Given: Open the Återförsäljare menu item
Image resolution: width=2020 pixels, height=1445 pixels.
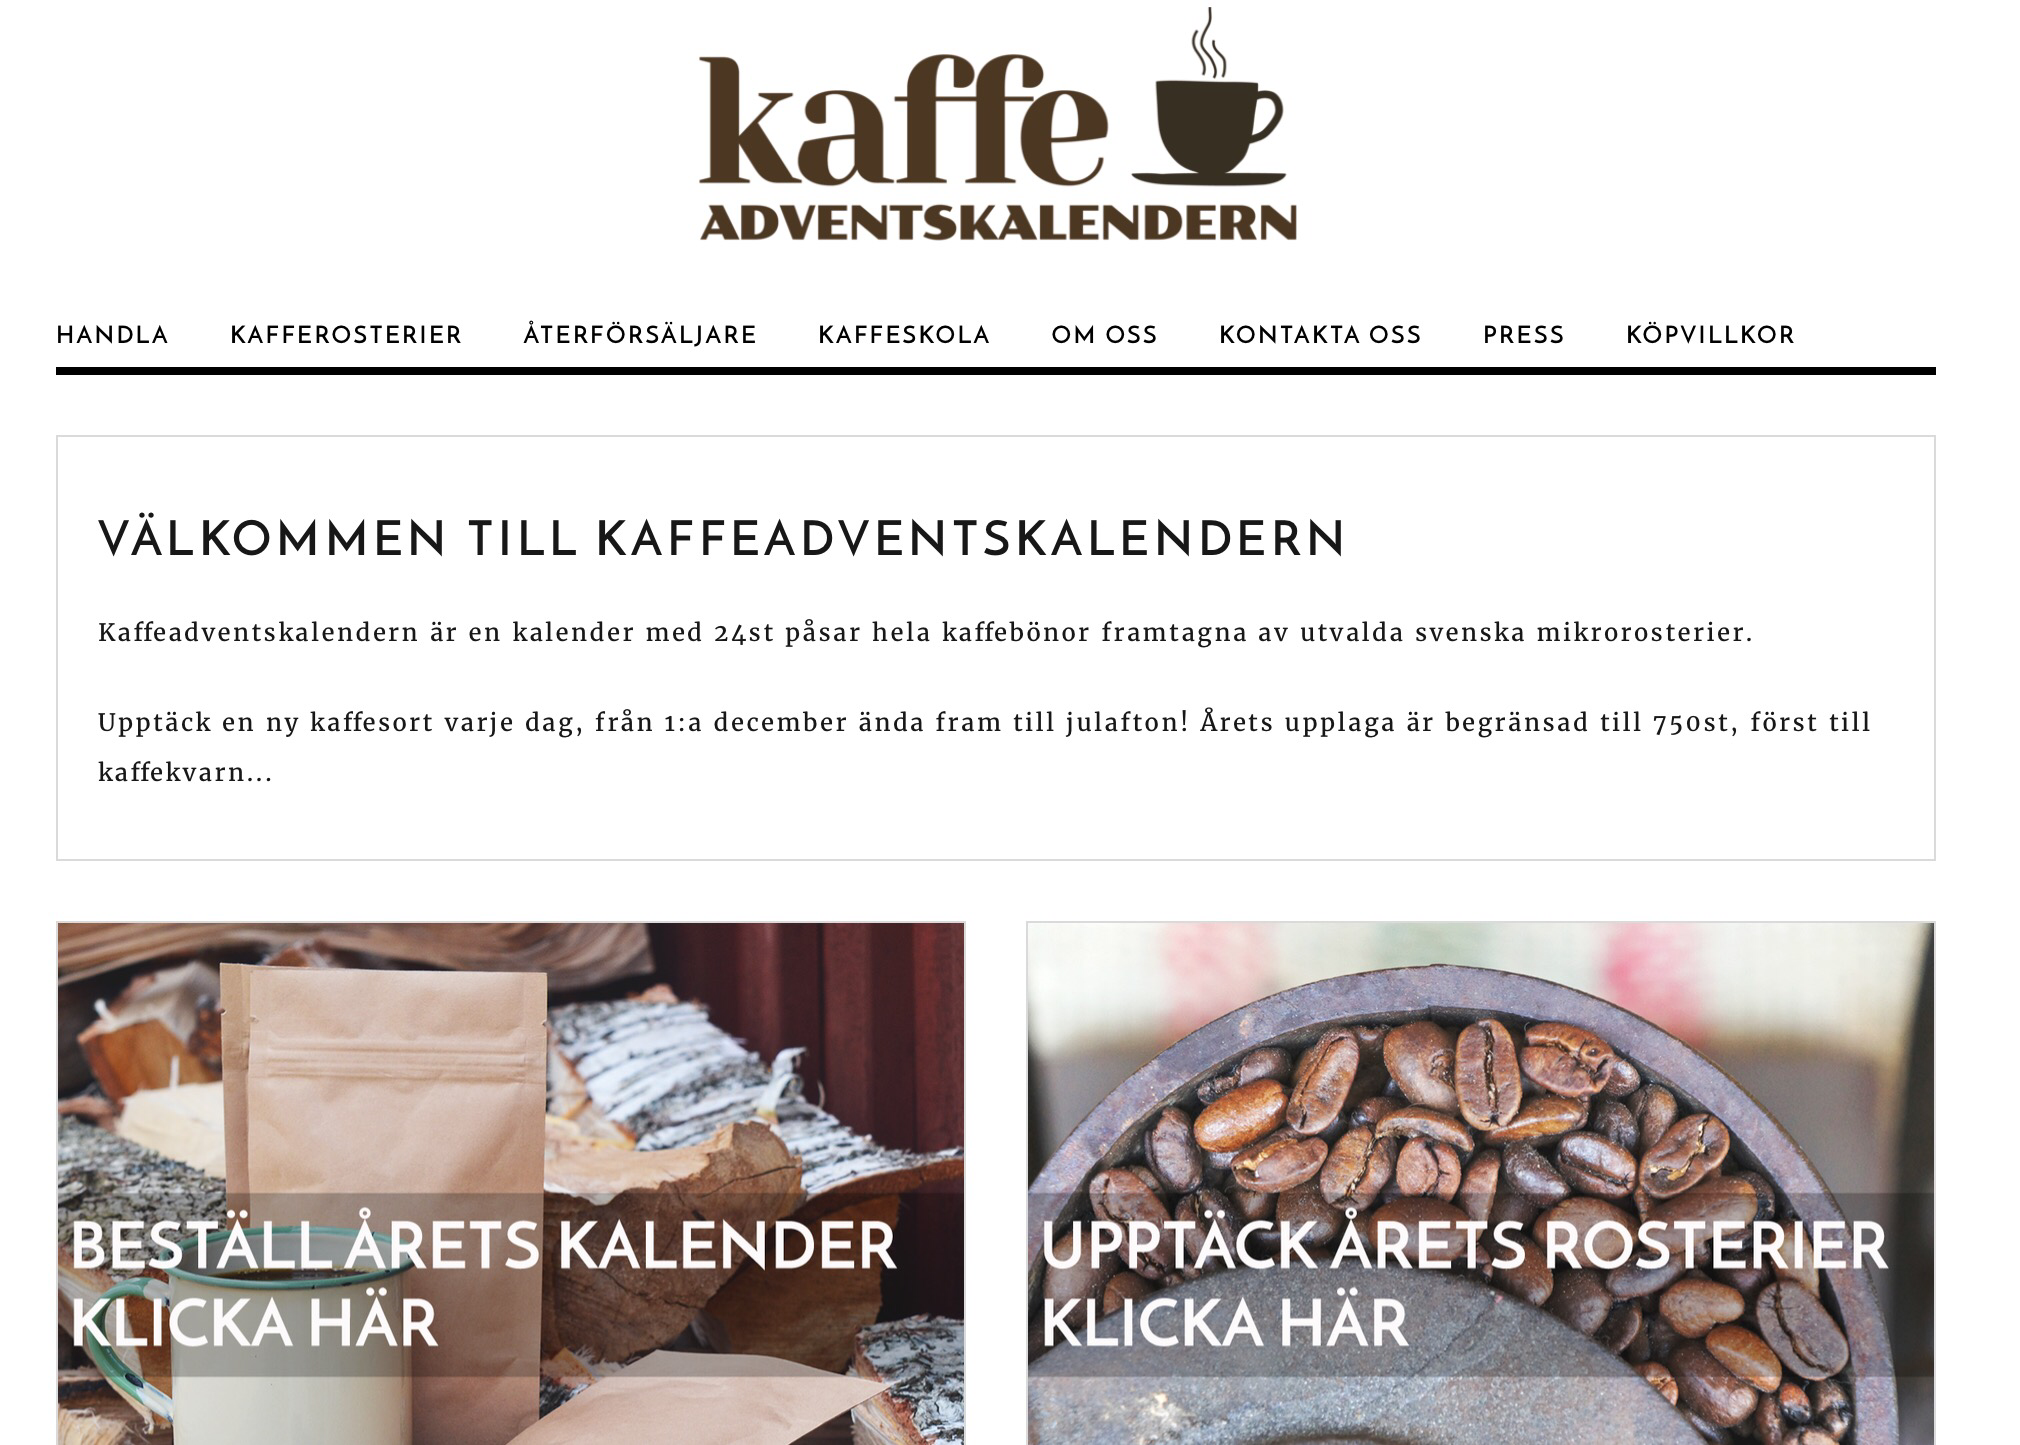Looking at the screenshot, I should click(640, 335).
